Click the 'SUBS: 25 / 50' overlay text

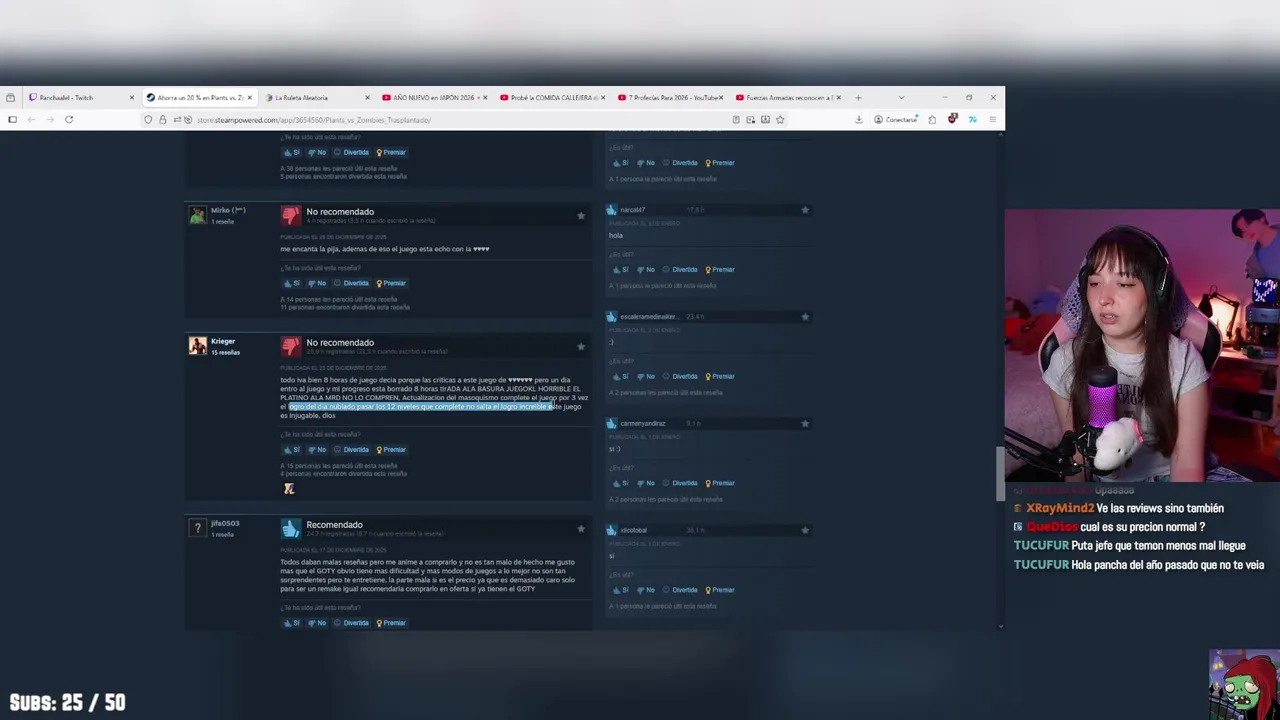68,703
